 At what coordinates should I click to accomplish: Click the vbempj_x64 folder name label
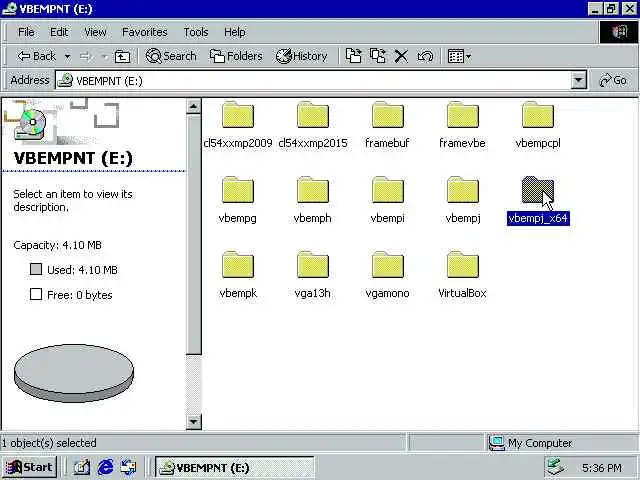coord(538,218)
